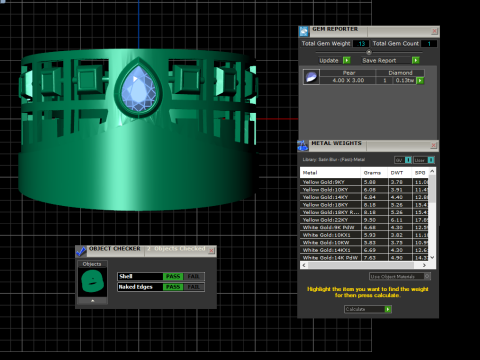Image resolution: width=480 pixels, height=360 pixels.
Task: Close the Gem Reporter panel
Action: (435, 31)
